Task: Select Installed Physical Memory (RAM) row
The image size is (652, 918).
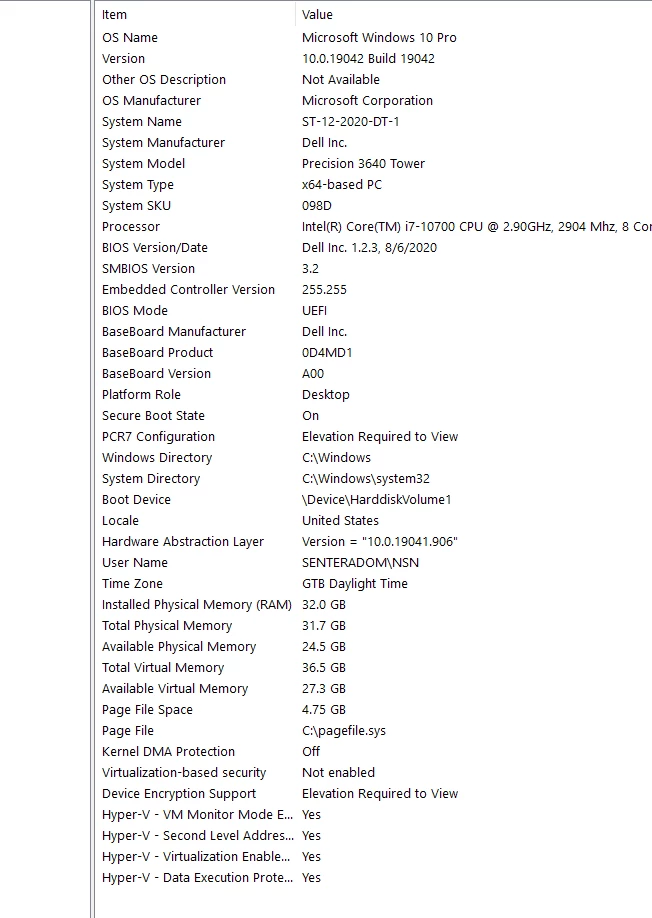Action: pos(197,605)
